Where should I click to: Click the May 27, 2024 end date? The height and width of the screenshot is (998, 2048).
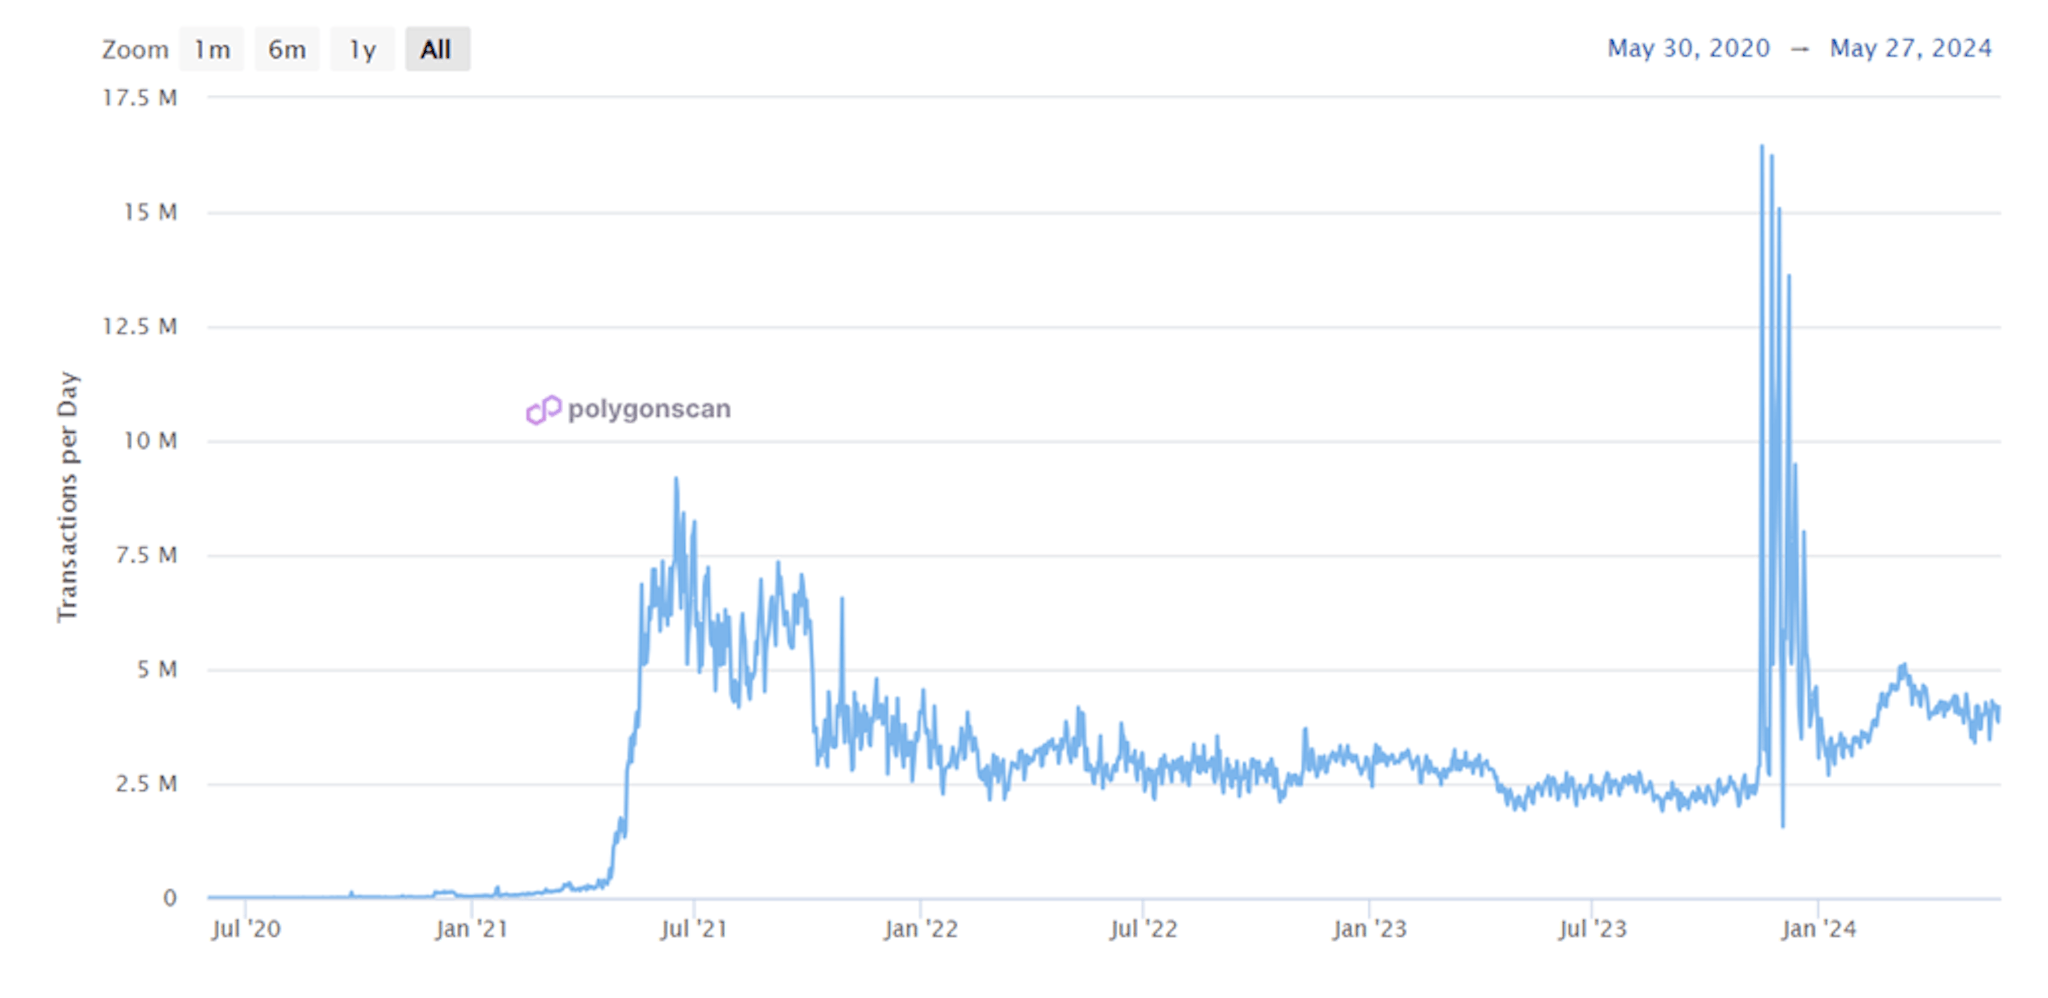click(1910, 48)
